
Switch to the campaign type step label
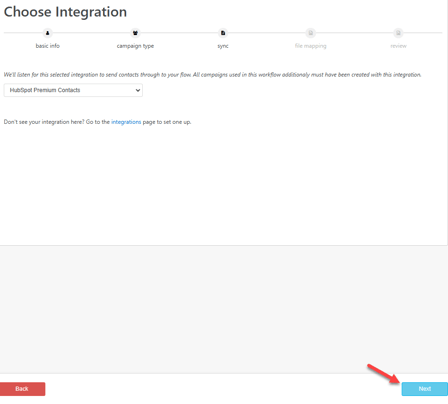[135, 46]
